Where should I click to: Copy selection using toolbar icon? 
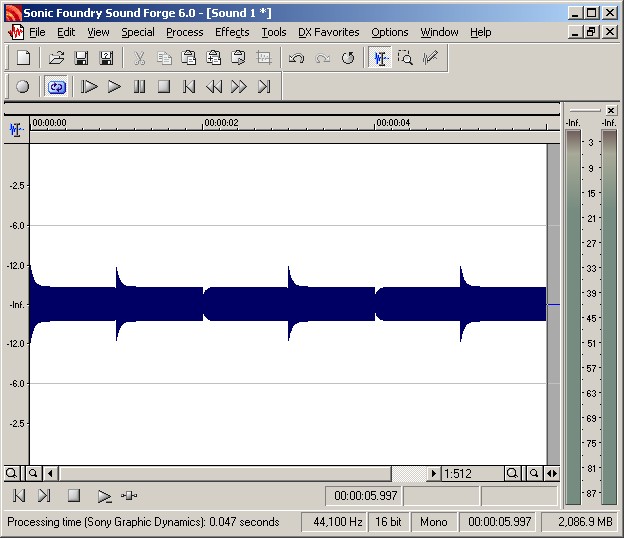point(164,58)
